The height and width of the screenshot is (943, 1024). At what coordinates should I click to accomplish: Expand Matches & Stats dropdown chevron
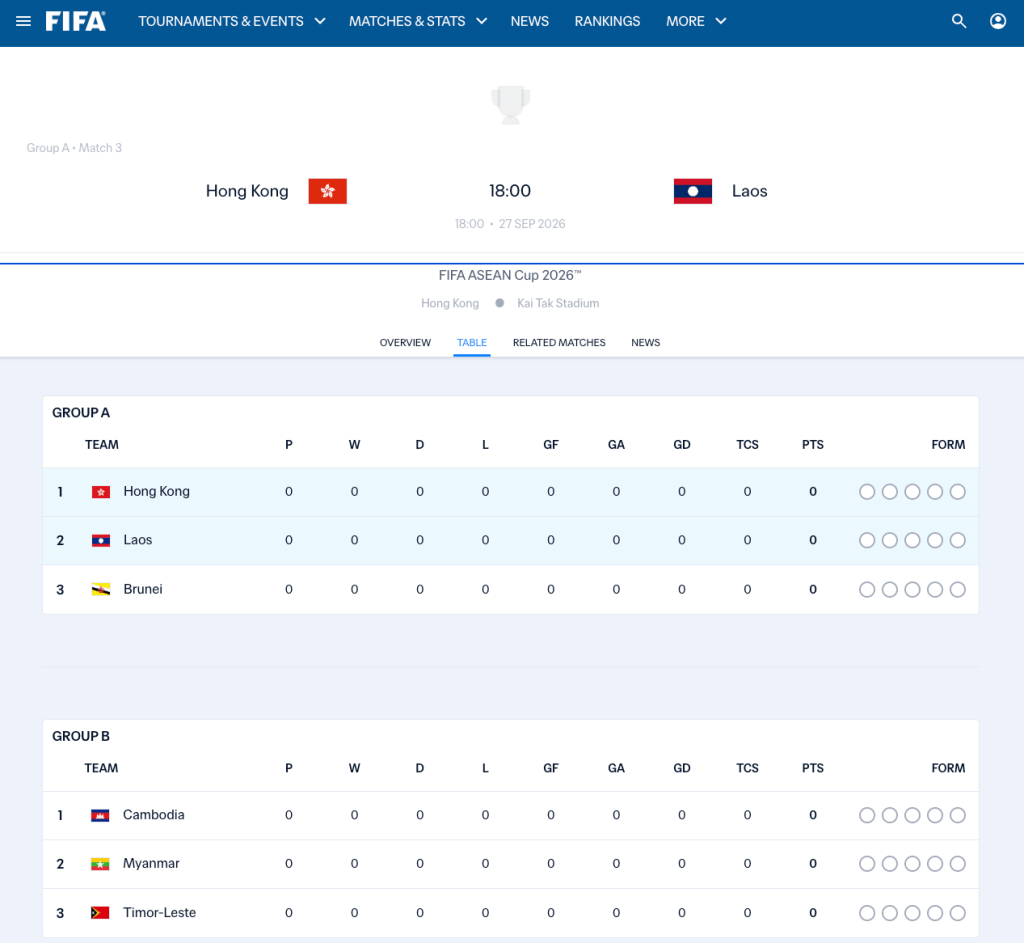[482, 21]
